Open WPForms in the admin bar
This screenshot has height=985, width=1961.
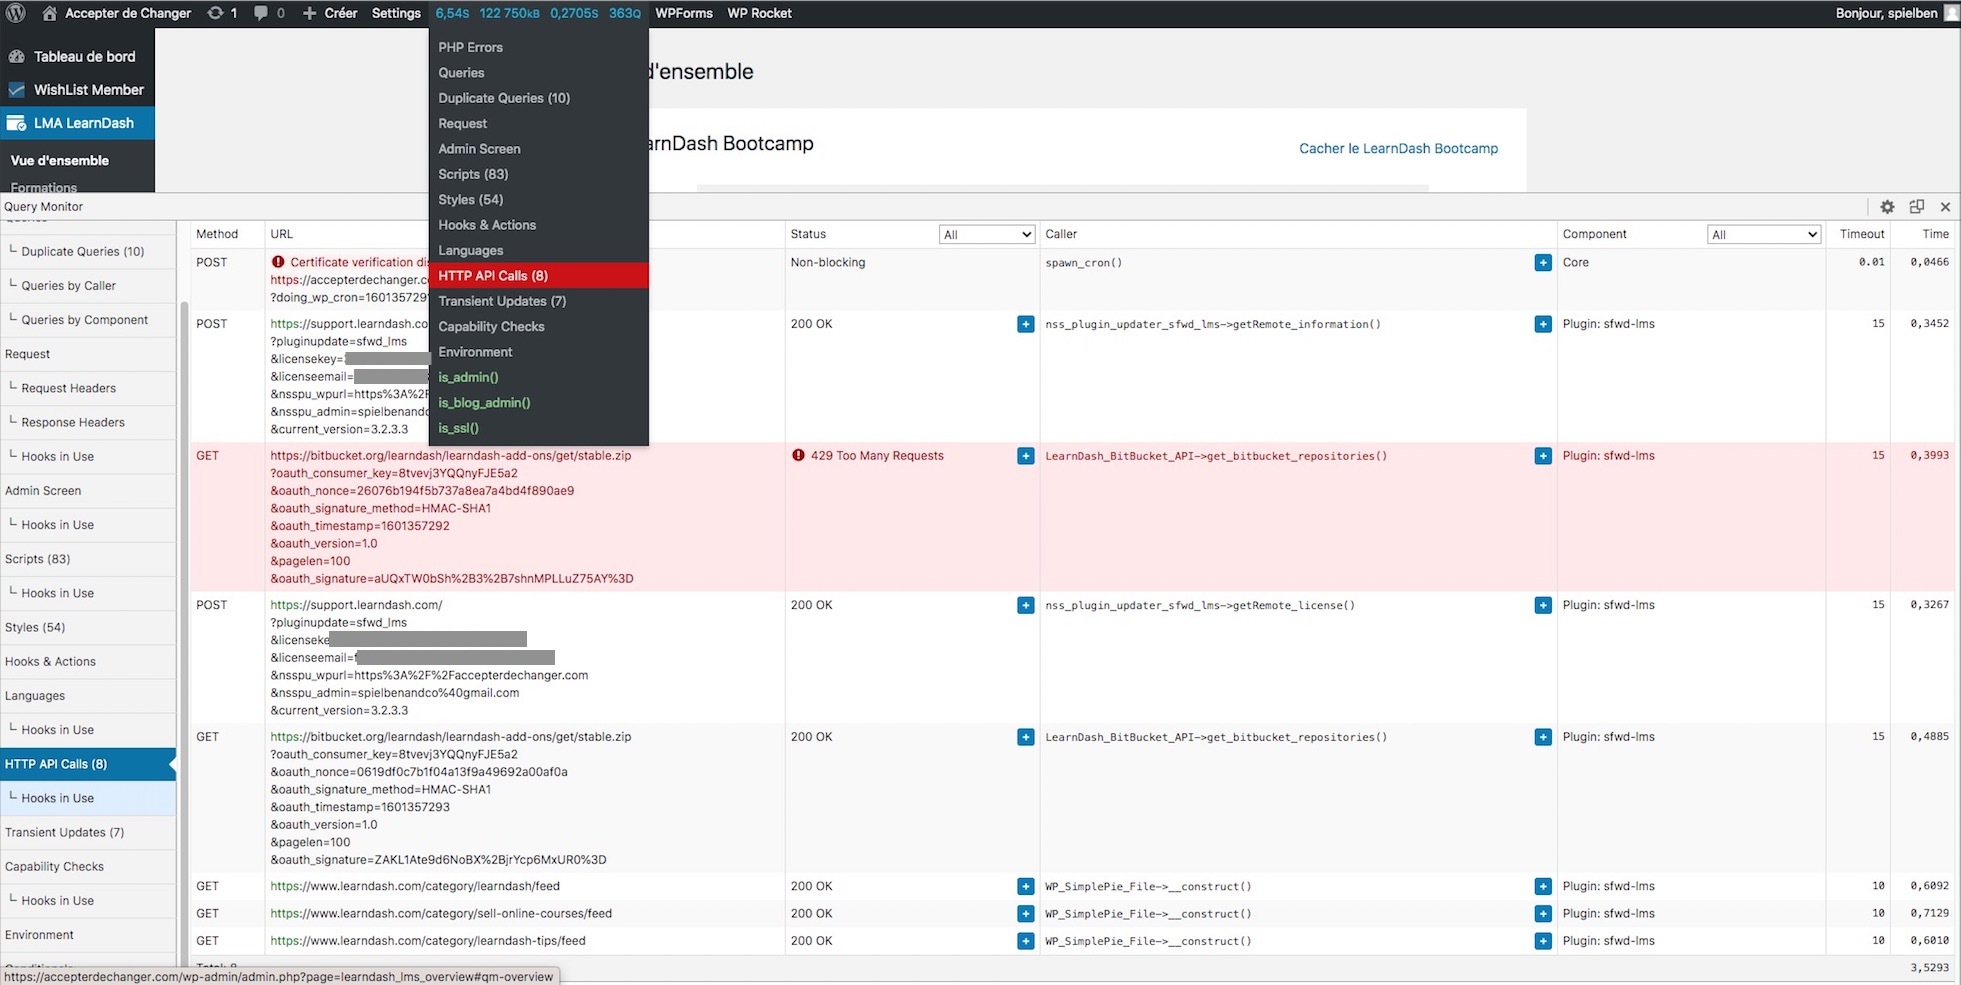pyautogui.click(x=684, y=13)
